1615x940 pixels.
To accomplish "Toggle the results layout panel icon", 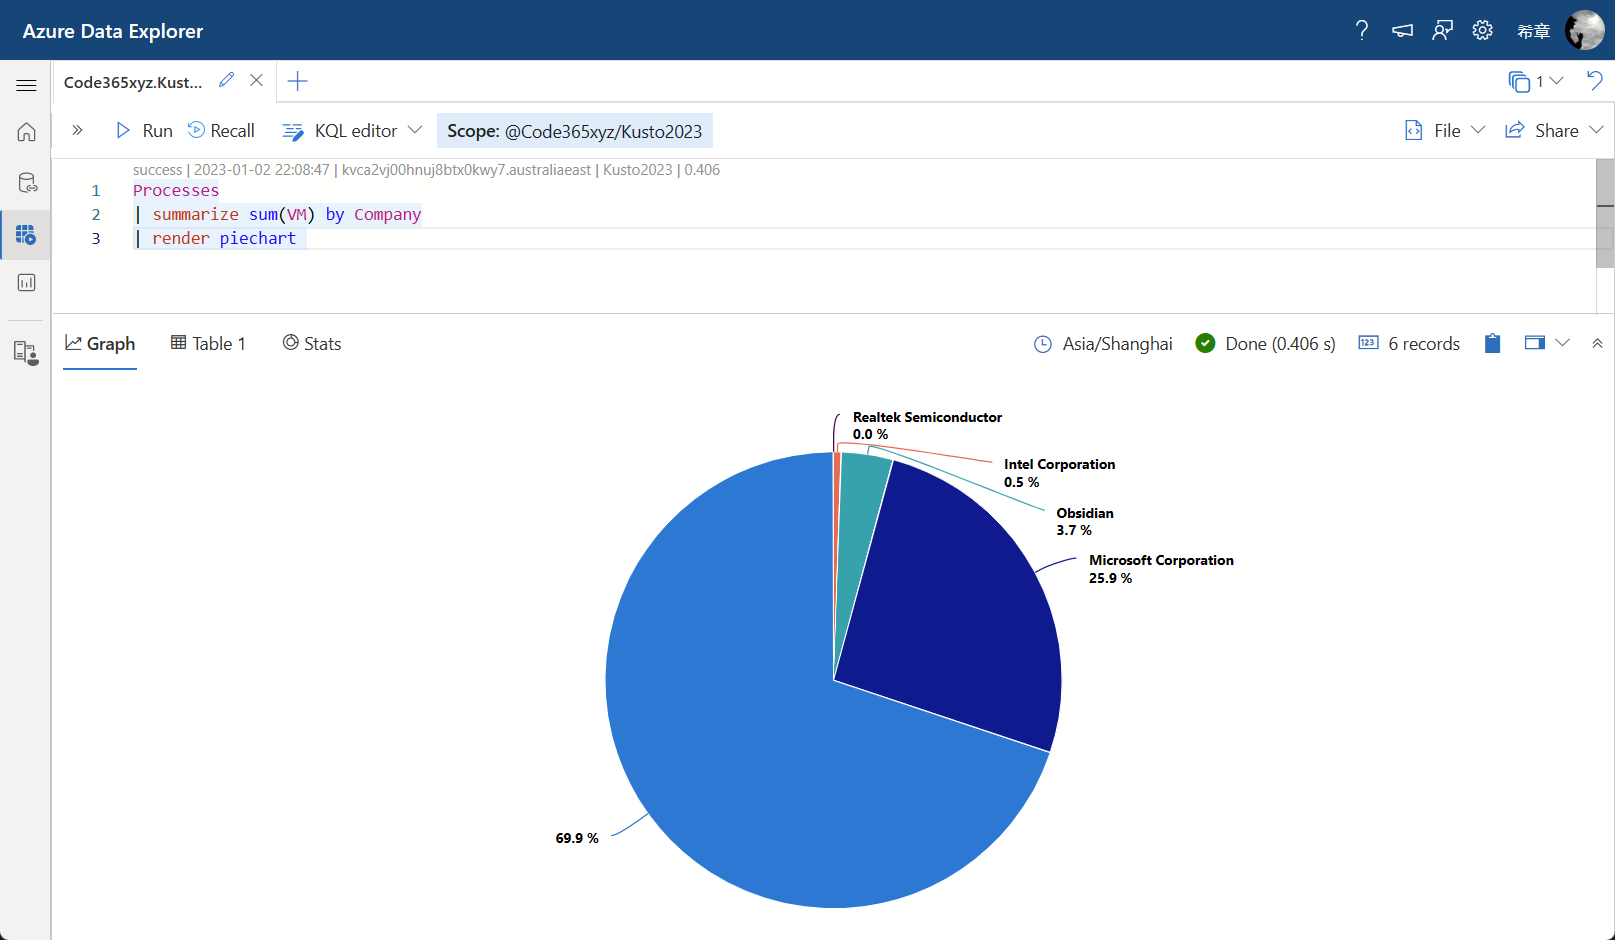I will click(x=1534, y=343).
